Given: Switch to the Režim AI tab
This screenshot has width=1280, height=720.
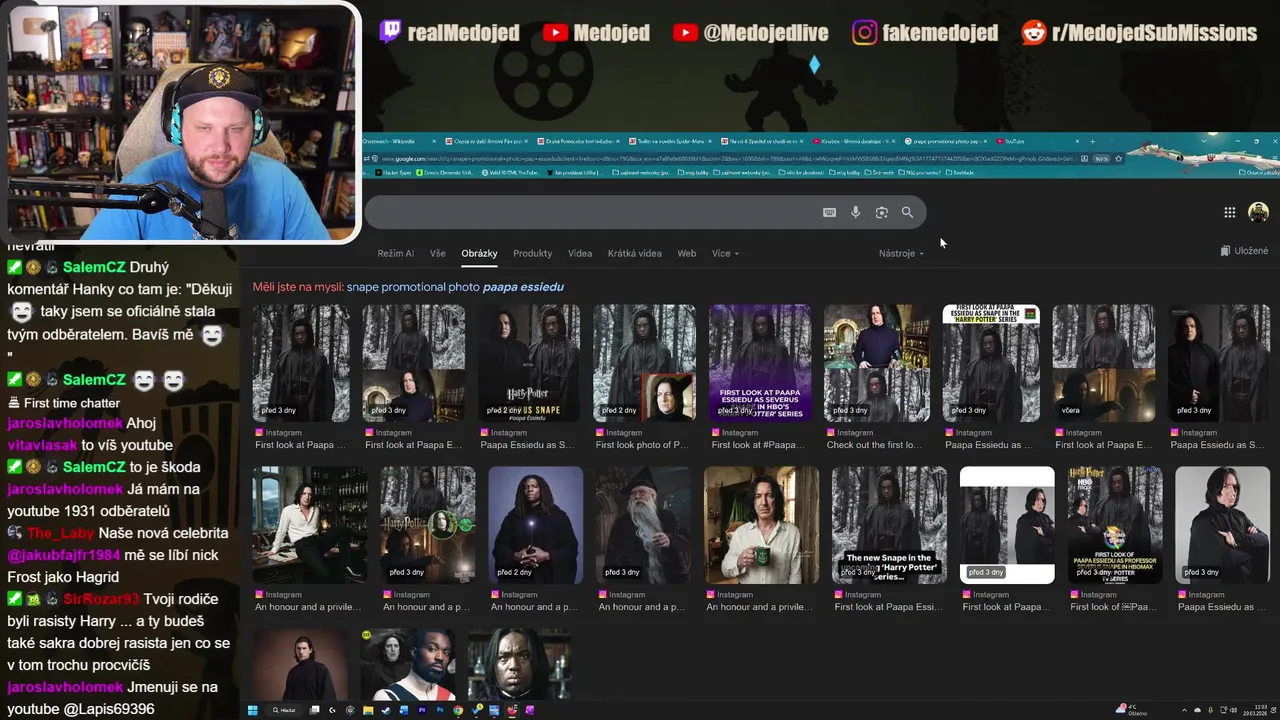Looking at the screenshot, I should pos(396,253).
